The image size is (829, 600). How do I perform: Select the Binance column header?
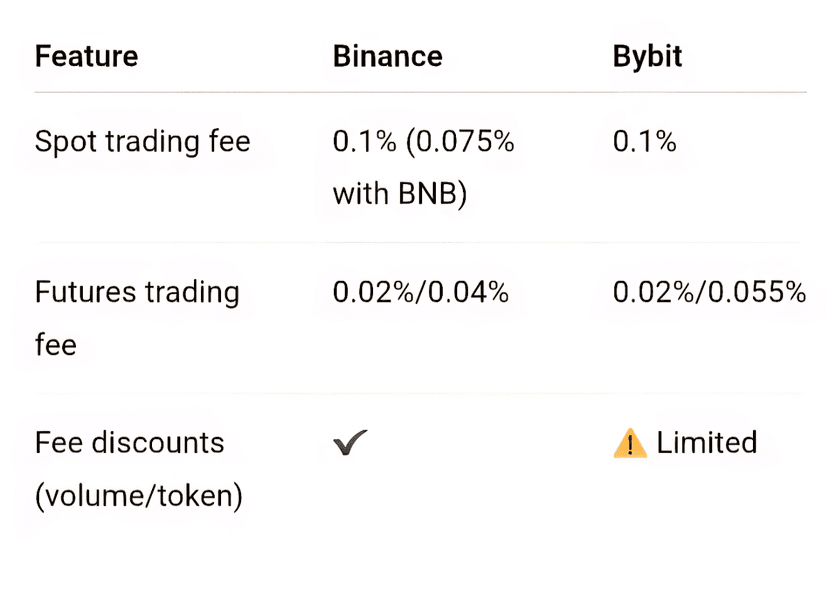click(x=387, y=56)
